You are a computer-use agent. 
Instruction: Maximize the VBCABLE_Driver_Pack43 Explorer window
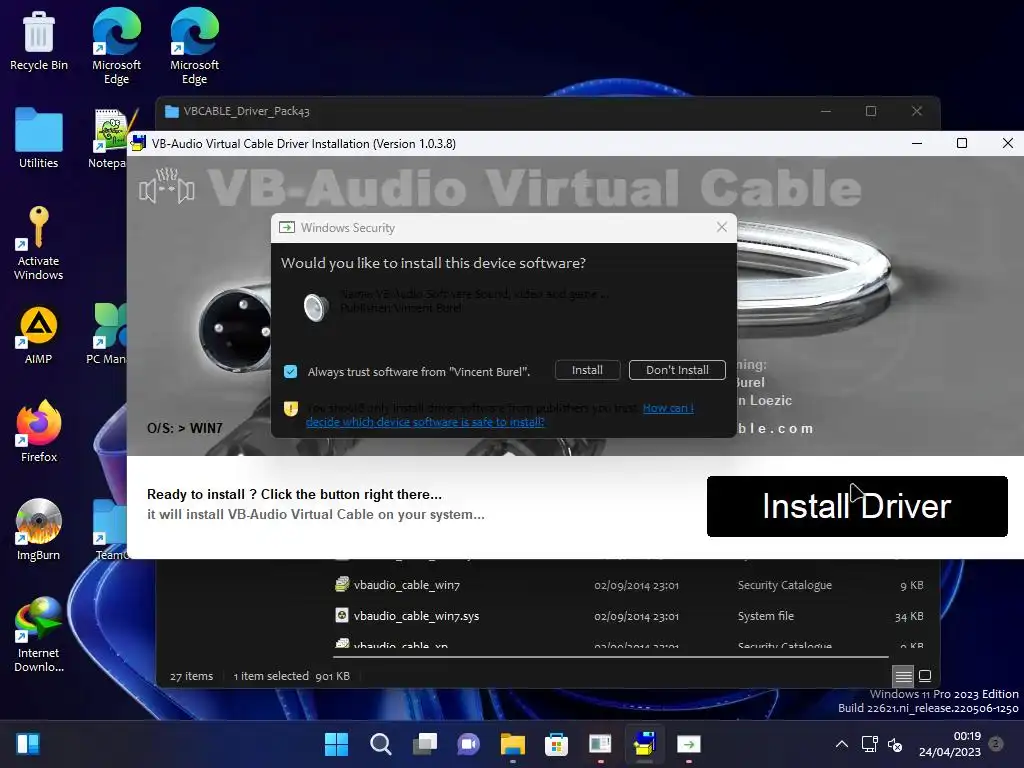(871, 111)
